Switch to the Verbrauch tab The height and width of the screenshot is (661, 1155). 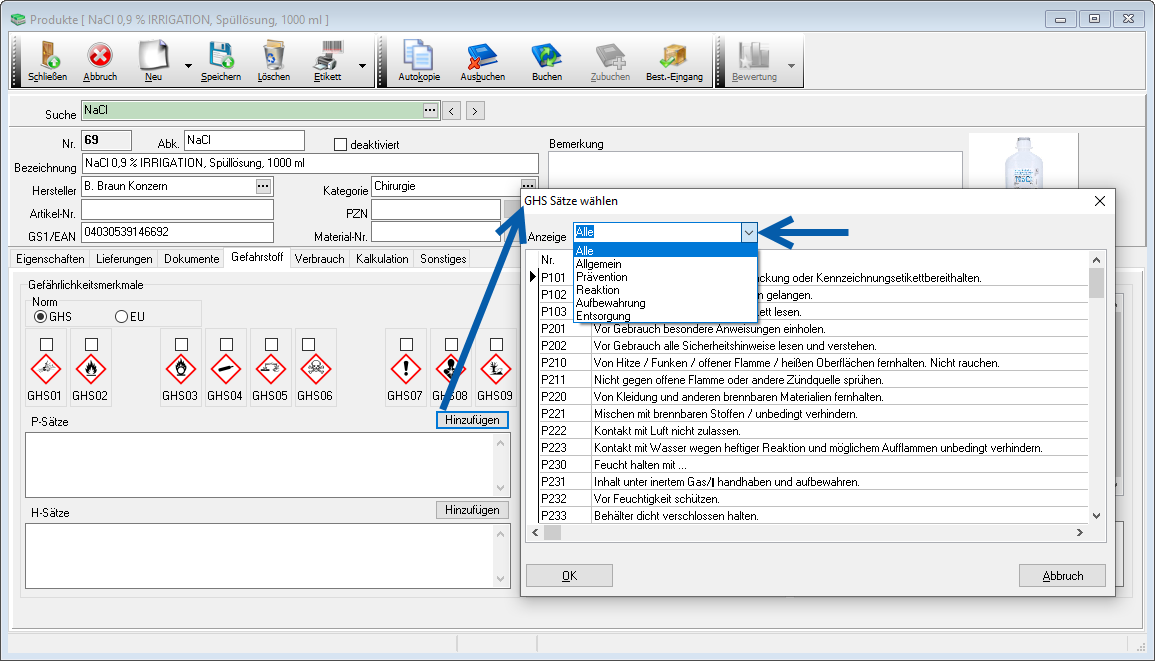point(319,259)
